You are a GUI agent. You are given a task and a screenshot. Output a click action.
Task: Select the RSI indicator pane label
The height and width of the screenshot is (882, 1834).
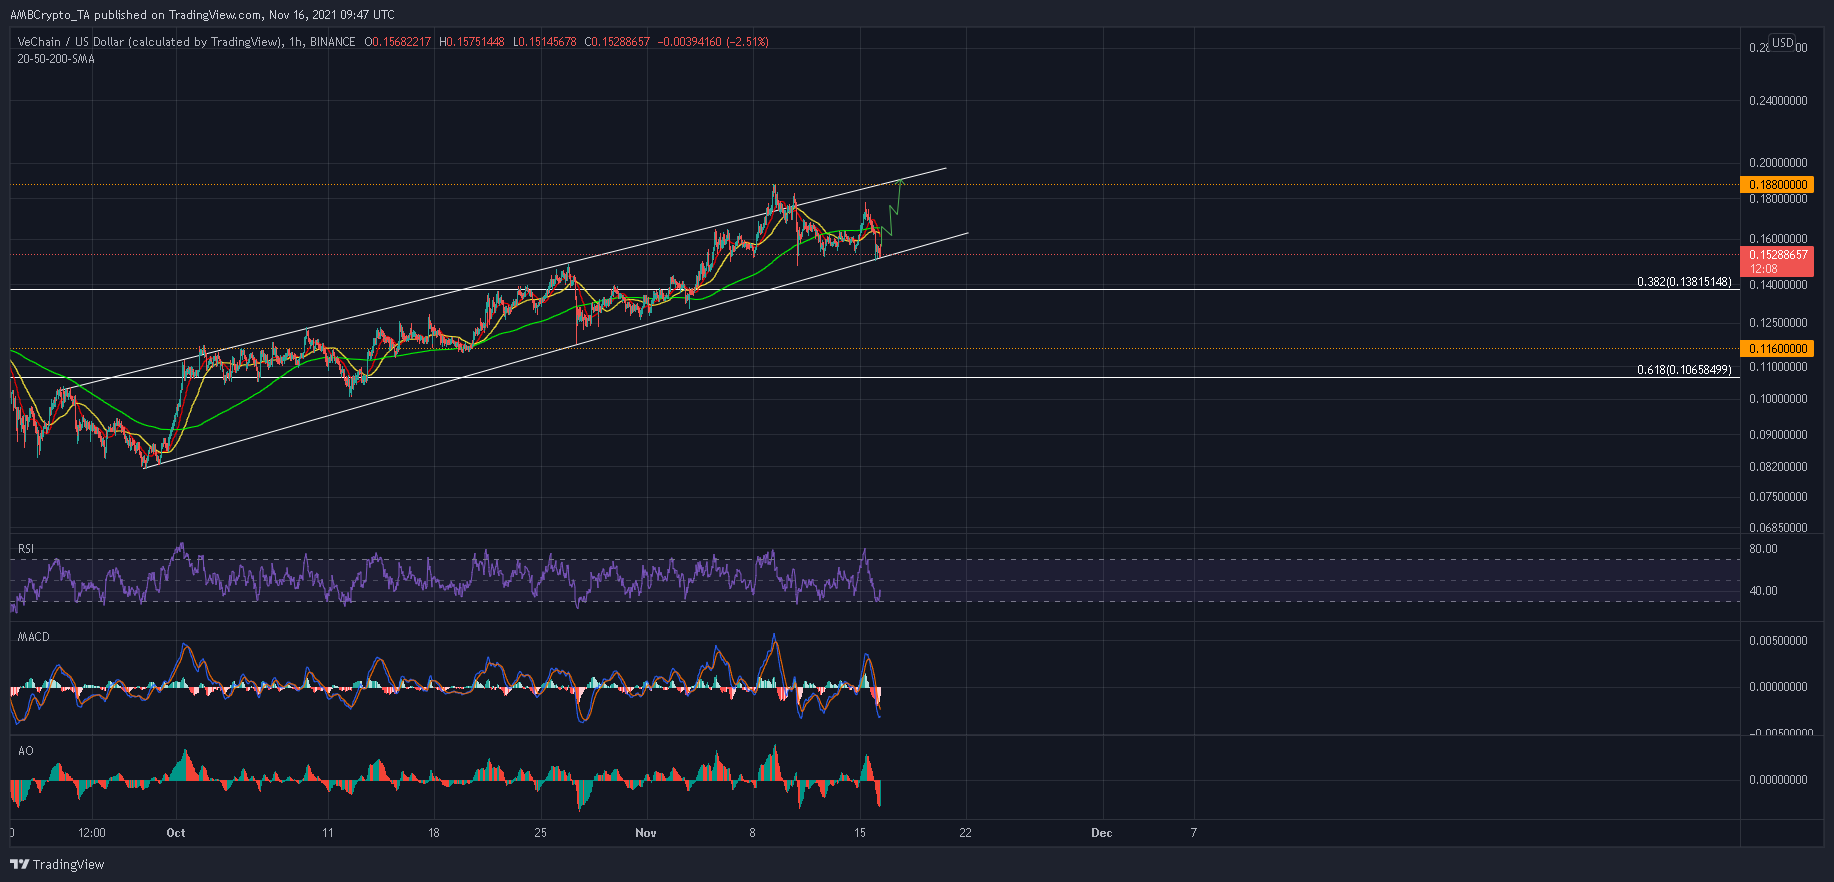click(26, 549)
